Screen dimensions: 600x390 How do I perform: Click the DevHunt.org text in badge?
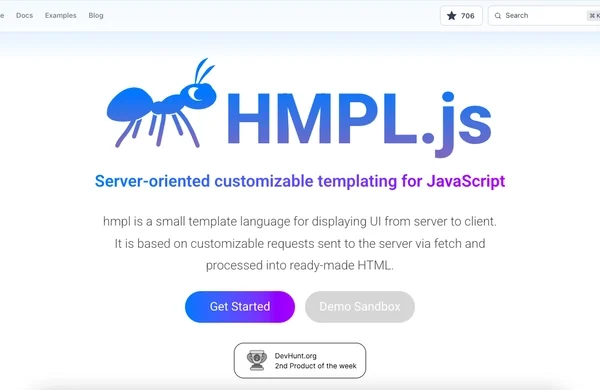pos(295,356)
